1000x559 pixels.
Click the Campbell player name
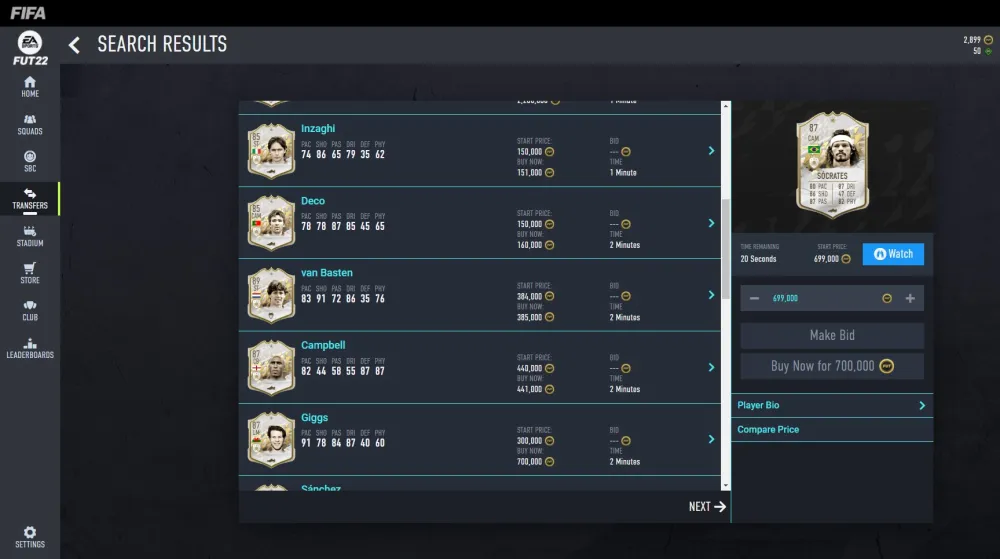coord(323,345)
